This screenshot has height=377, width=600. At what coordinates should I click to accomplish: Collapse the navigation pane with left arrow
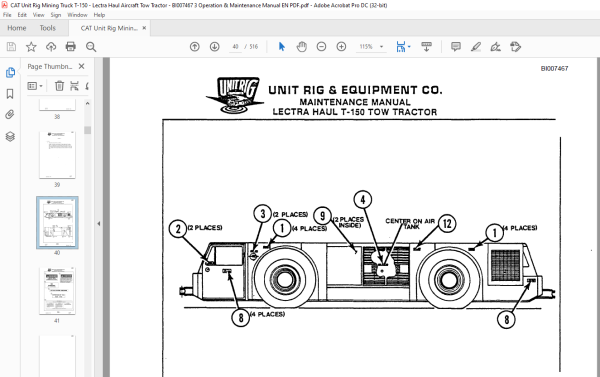98,224
